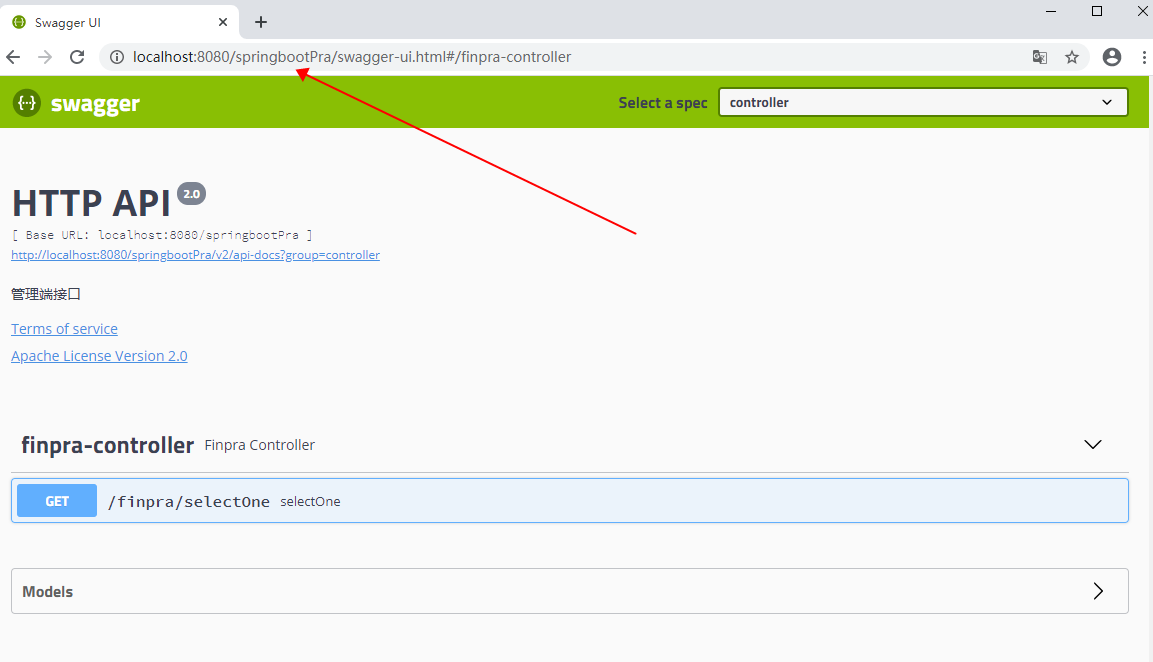Click the Finpra Controller description text
Viewport: 1153px width, 662px height.
[x=260, y=445]
